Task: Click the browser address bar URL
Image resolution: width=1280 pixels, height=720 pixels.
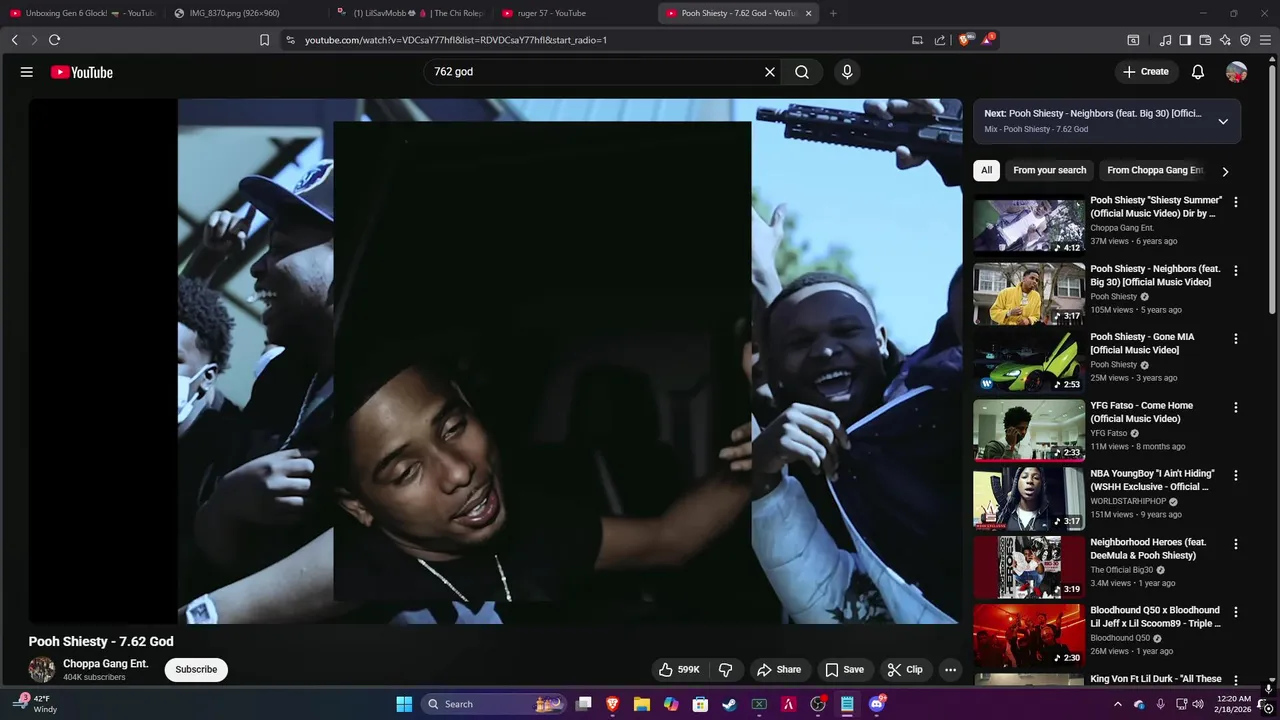Action: pos(456,40)
